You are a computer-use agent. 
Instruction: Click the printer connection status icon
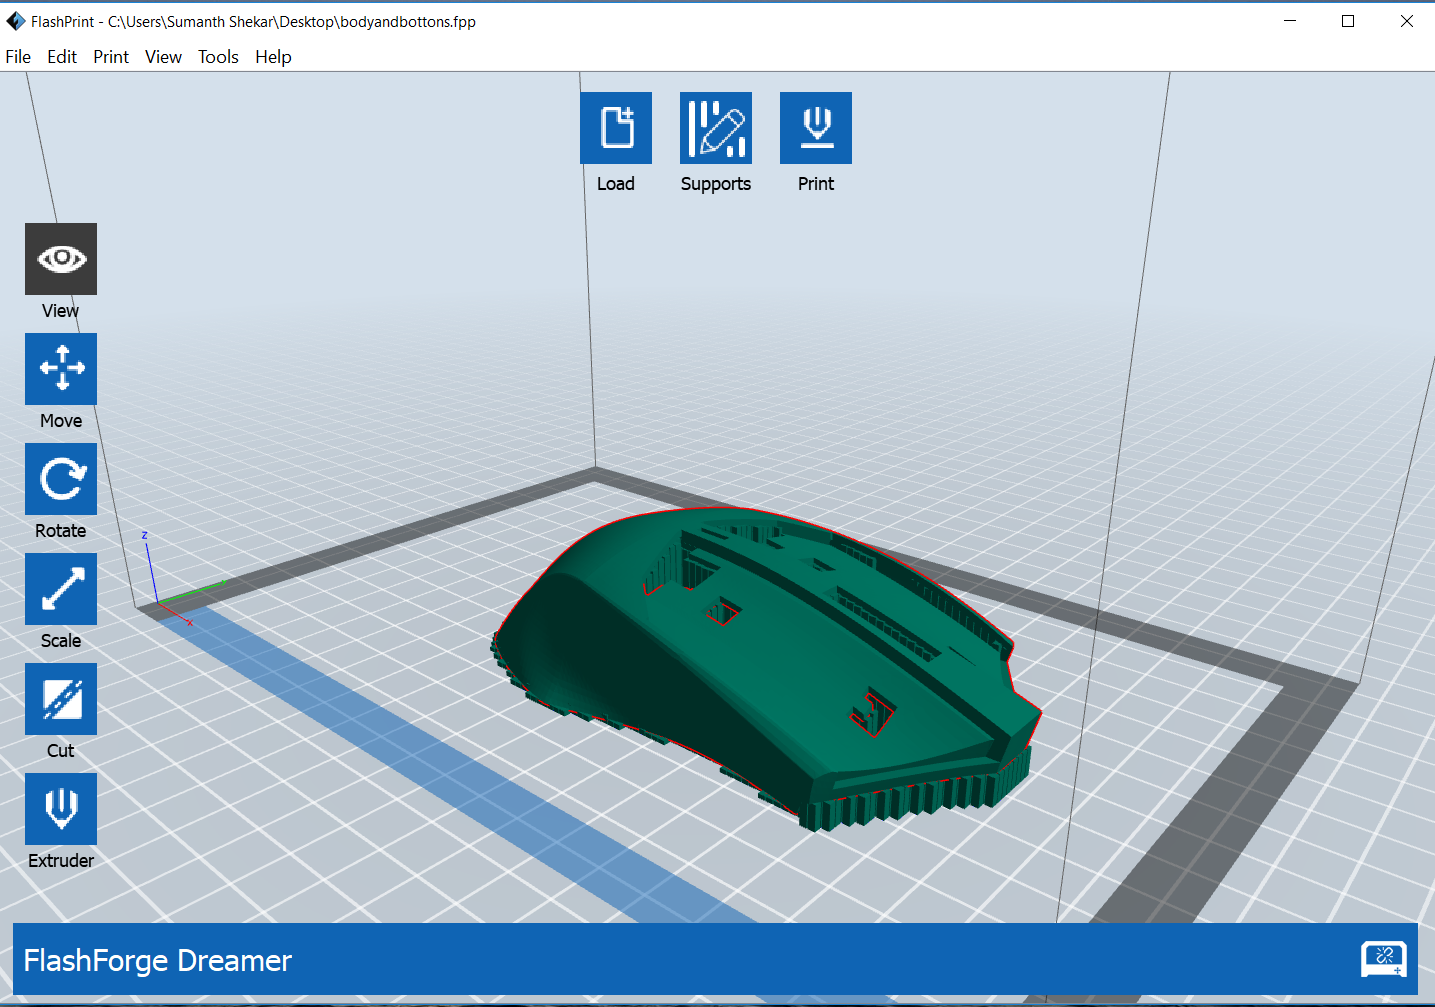pos(1384,959)
